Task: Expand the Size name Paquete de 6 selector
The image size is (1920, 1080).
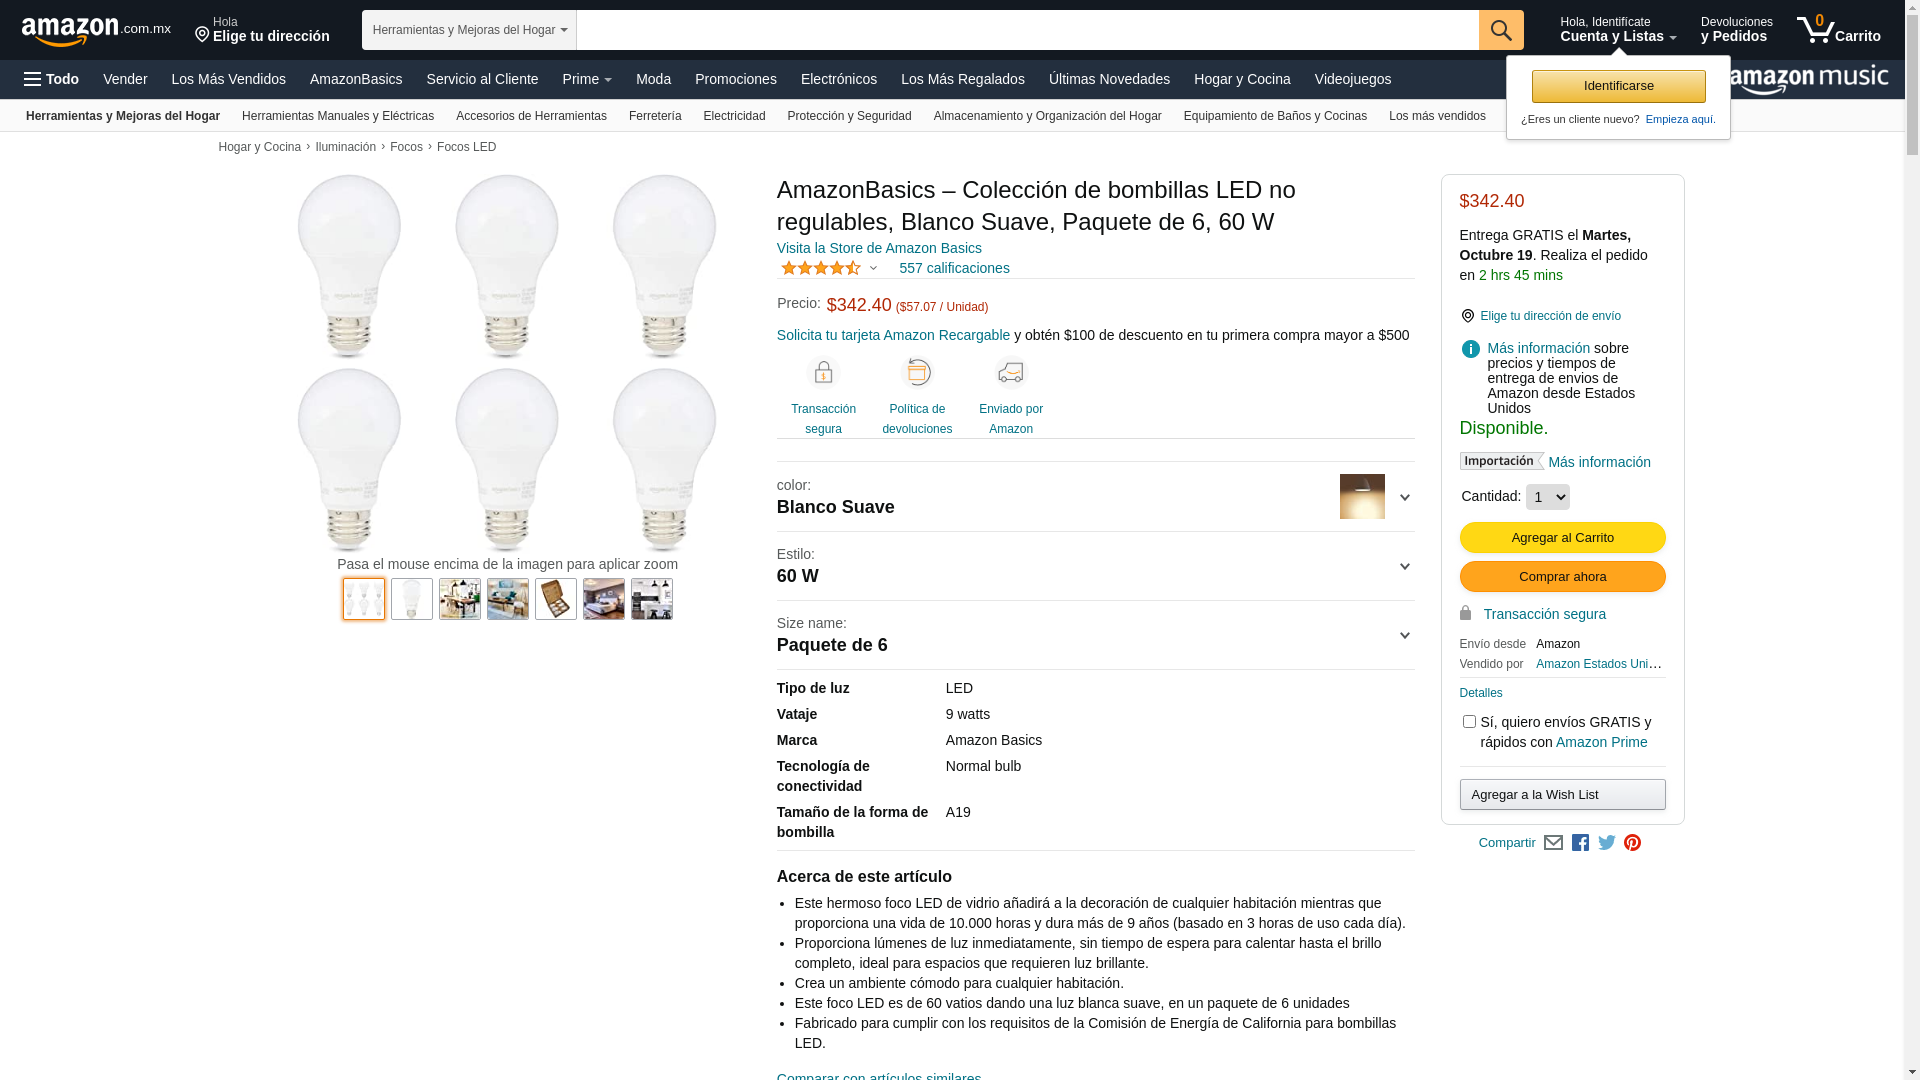Action: tap(1404, 636)
